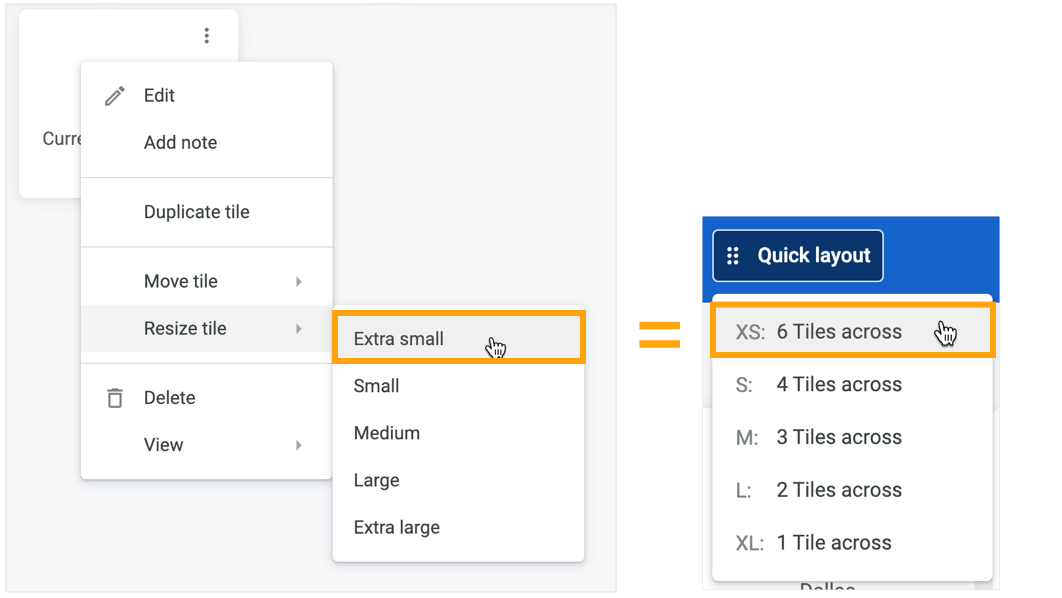Choose Duplicate tile menu entry

coord(207,213)
